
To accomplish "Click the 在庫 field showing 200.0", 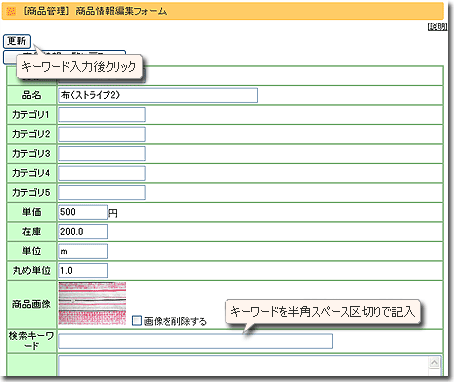I will point(83,231).
